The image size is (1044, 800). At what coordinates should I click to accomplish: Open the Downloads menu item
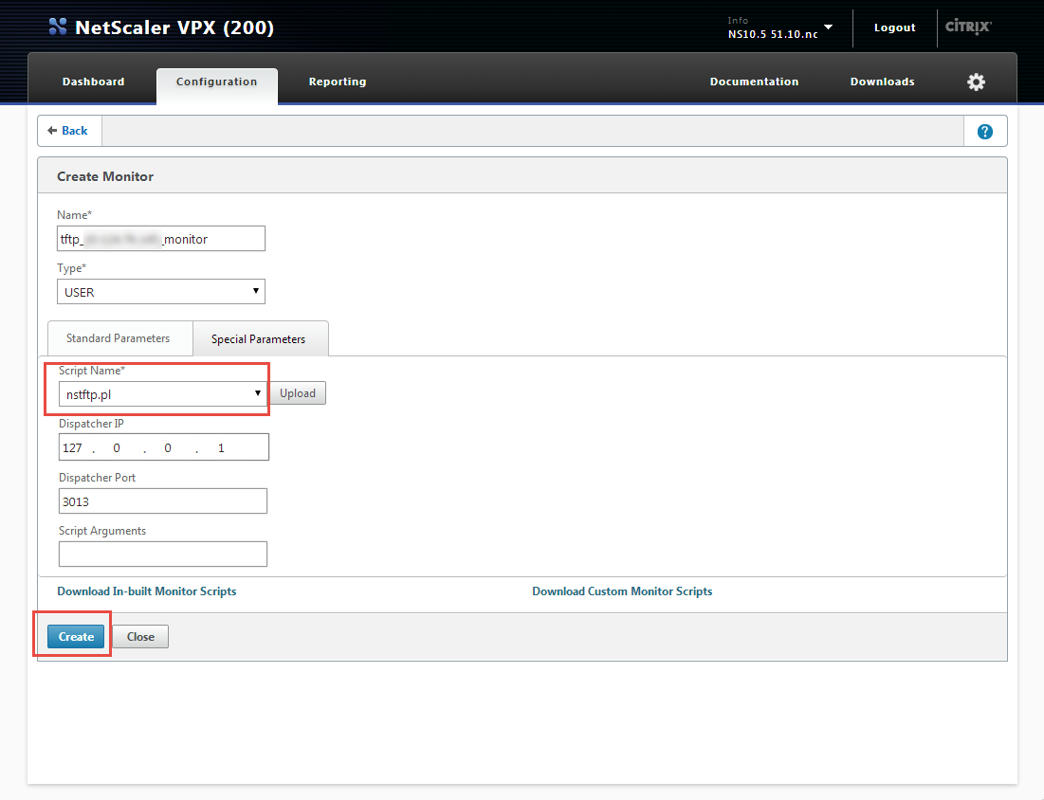(882, 82)
